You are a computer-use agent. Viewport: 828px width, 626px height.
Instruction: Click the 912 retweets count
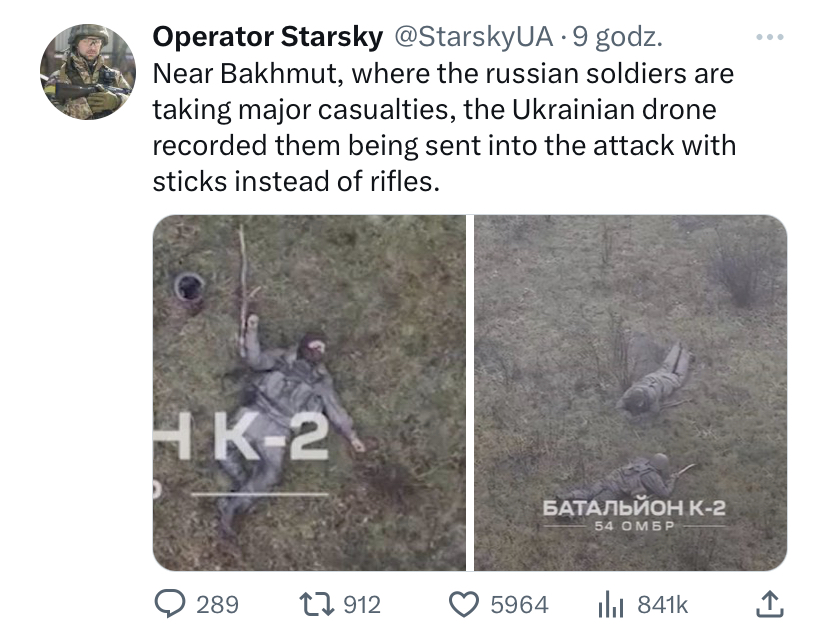coord(362,604)
